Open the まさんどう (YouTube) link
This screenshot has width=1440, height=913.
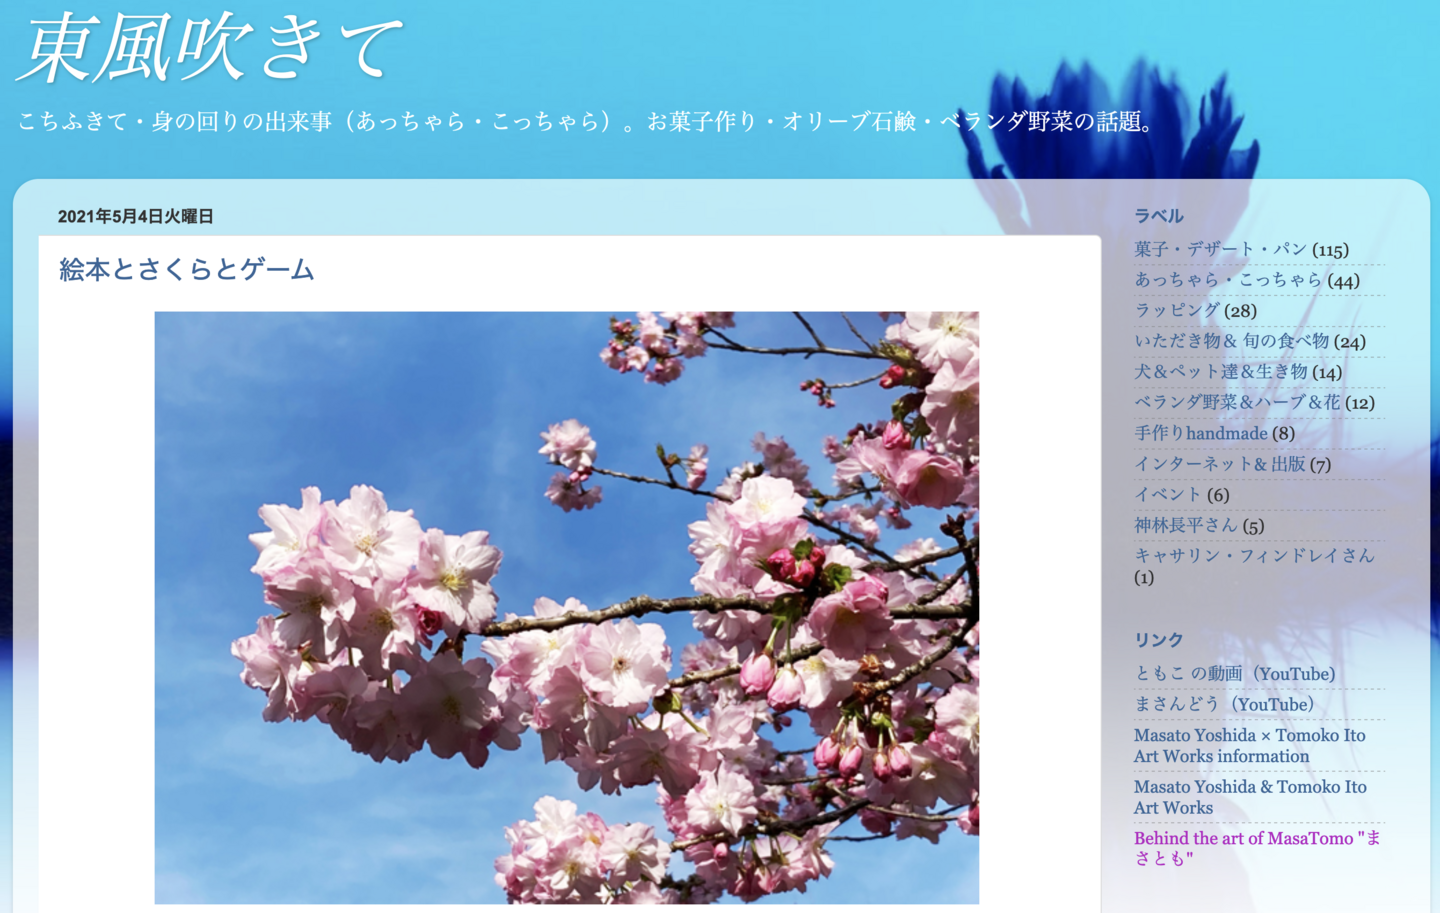click(x=1223, y=705)
